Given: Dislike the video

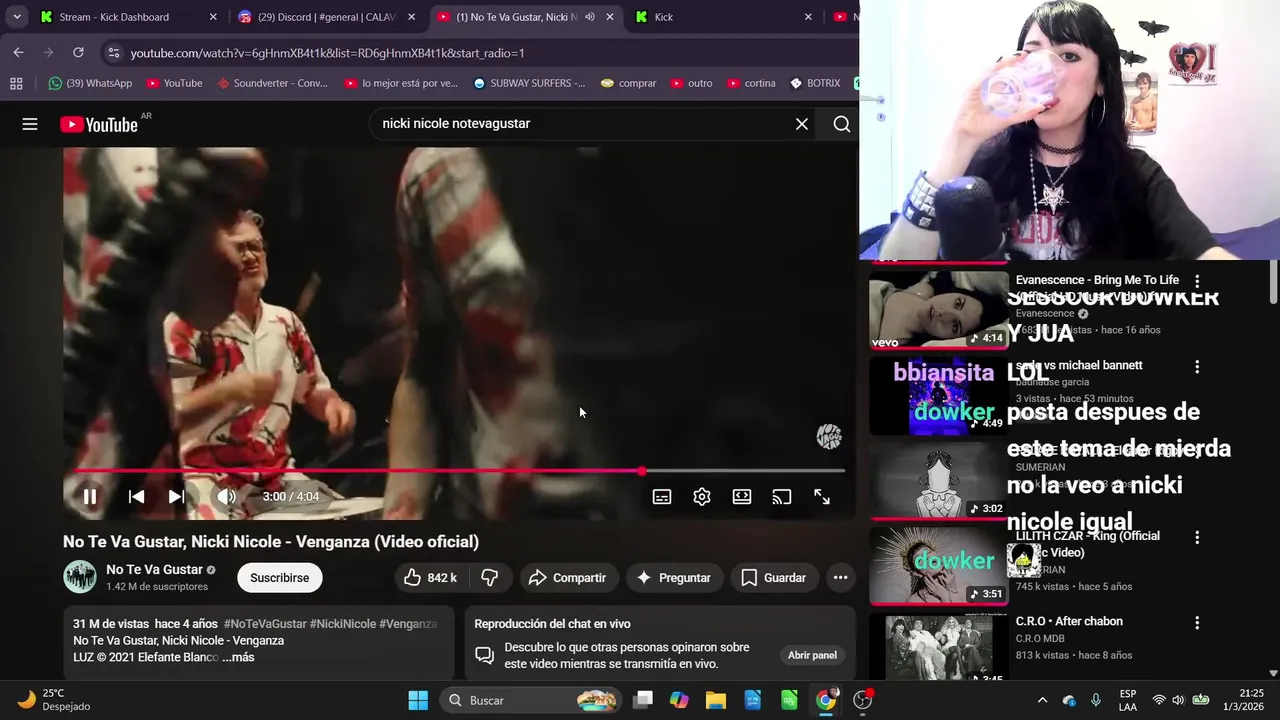Looking at the screenshot, I should click(x=490, y=577).
